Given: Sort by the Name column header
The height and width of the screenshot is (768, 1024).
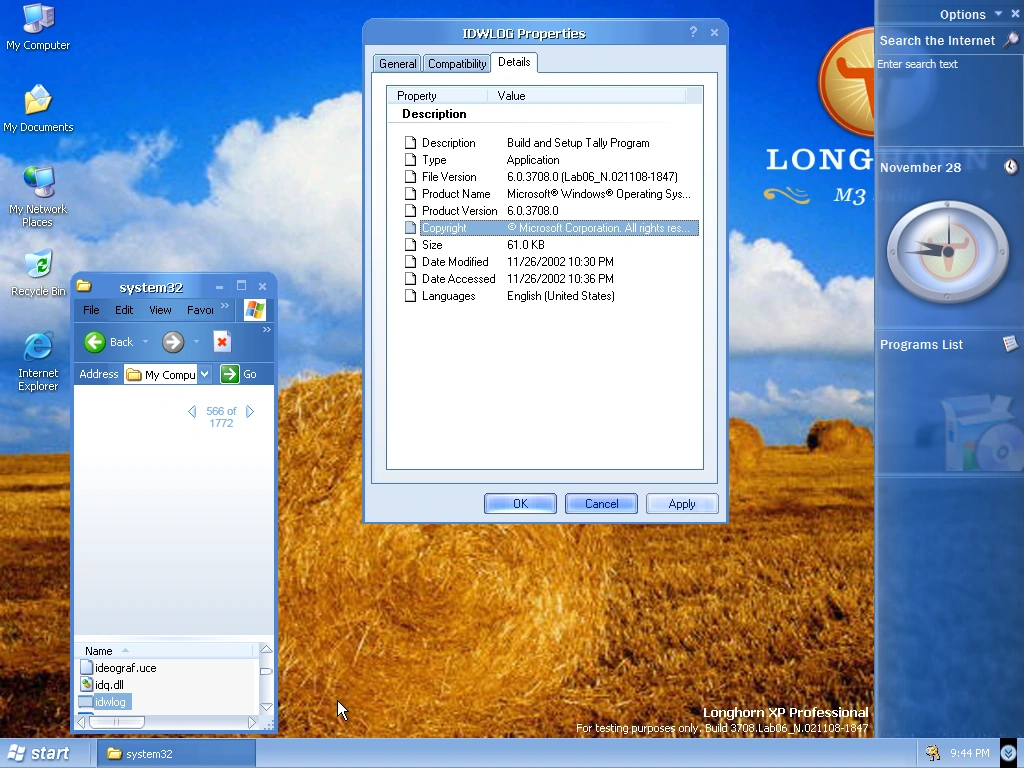Looking at the screenshot, I should coord(165,650).
